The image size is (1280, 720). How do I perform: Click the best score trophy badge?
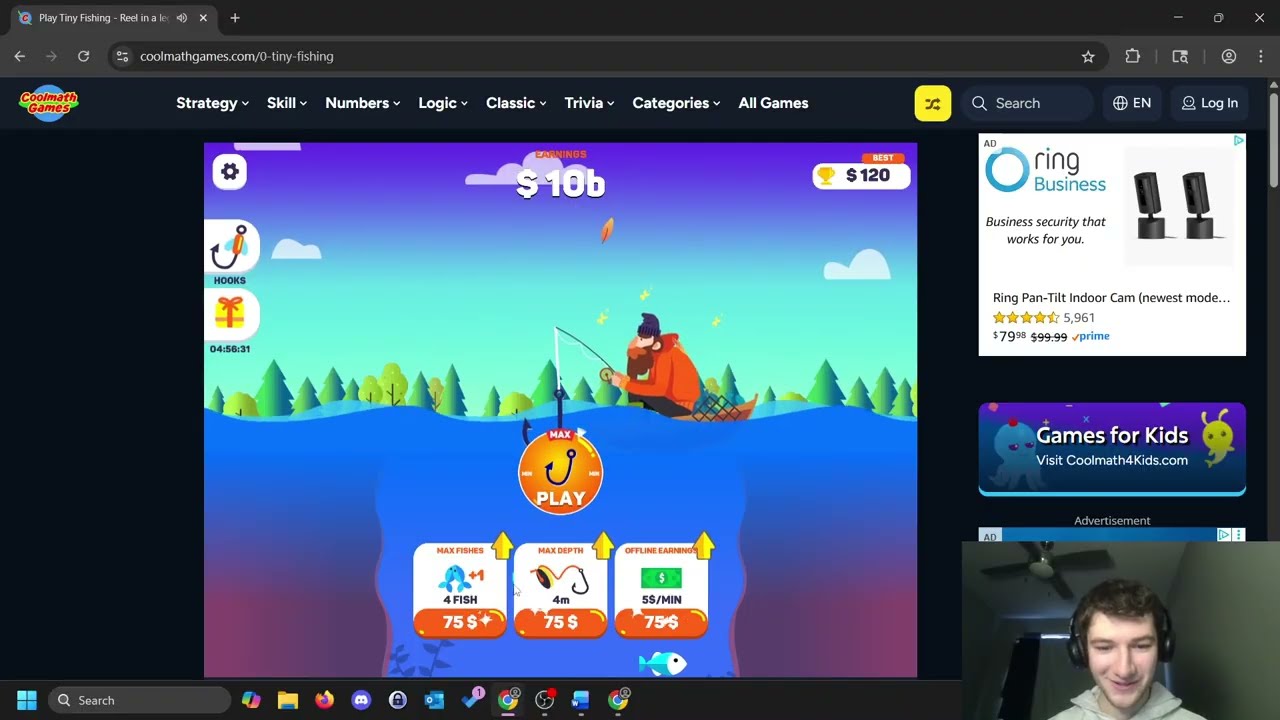[860, 175]
